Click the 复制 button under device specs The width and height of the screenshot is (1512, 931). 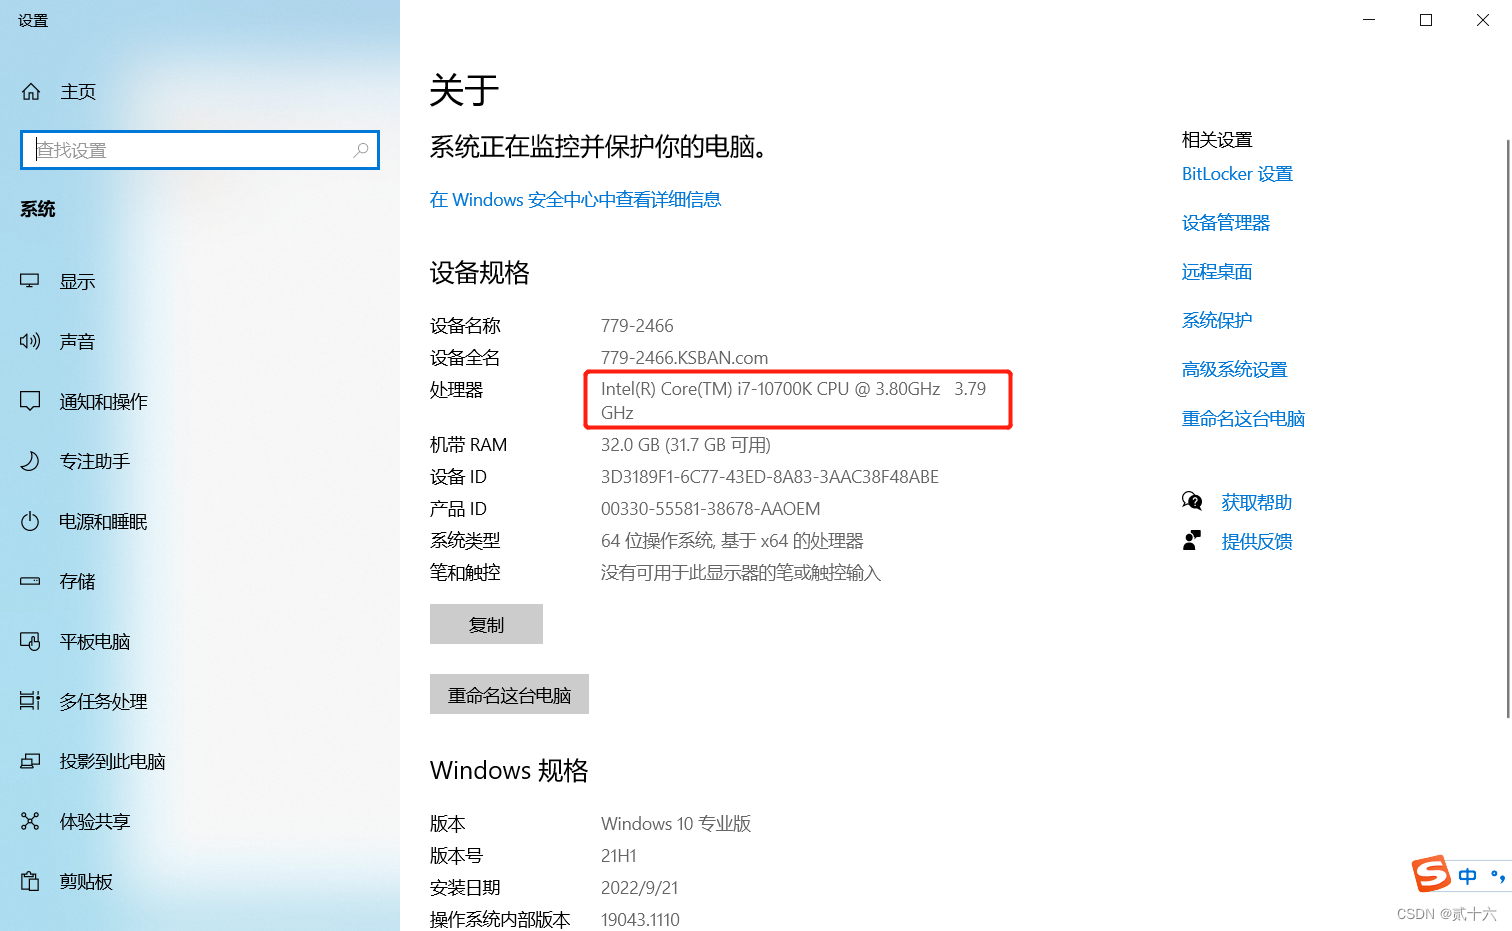pos(486,624)
